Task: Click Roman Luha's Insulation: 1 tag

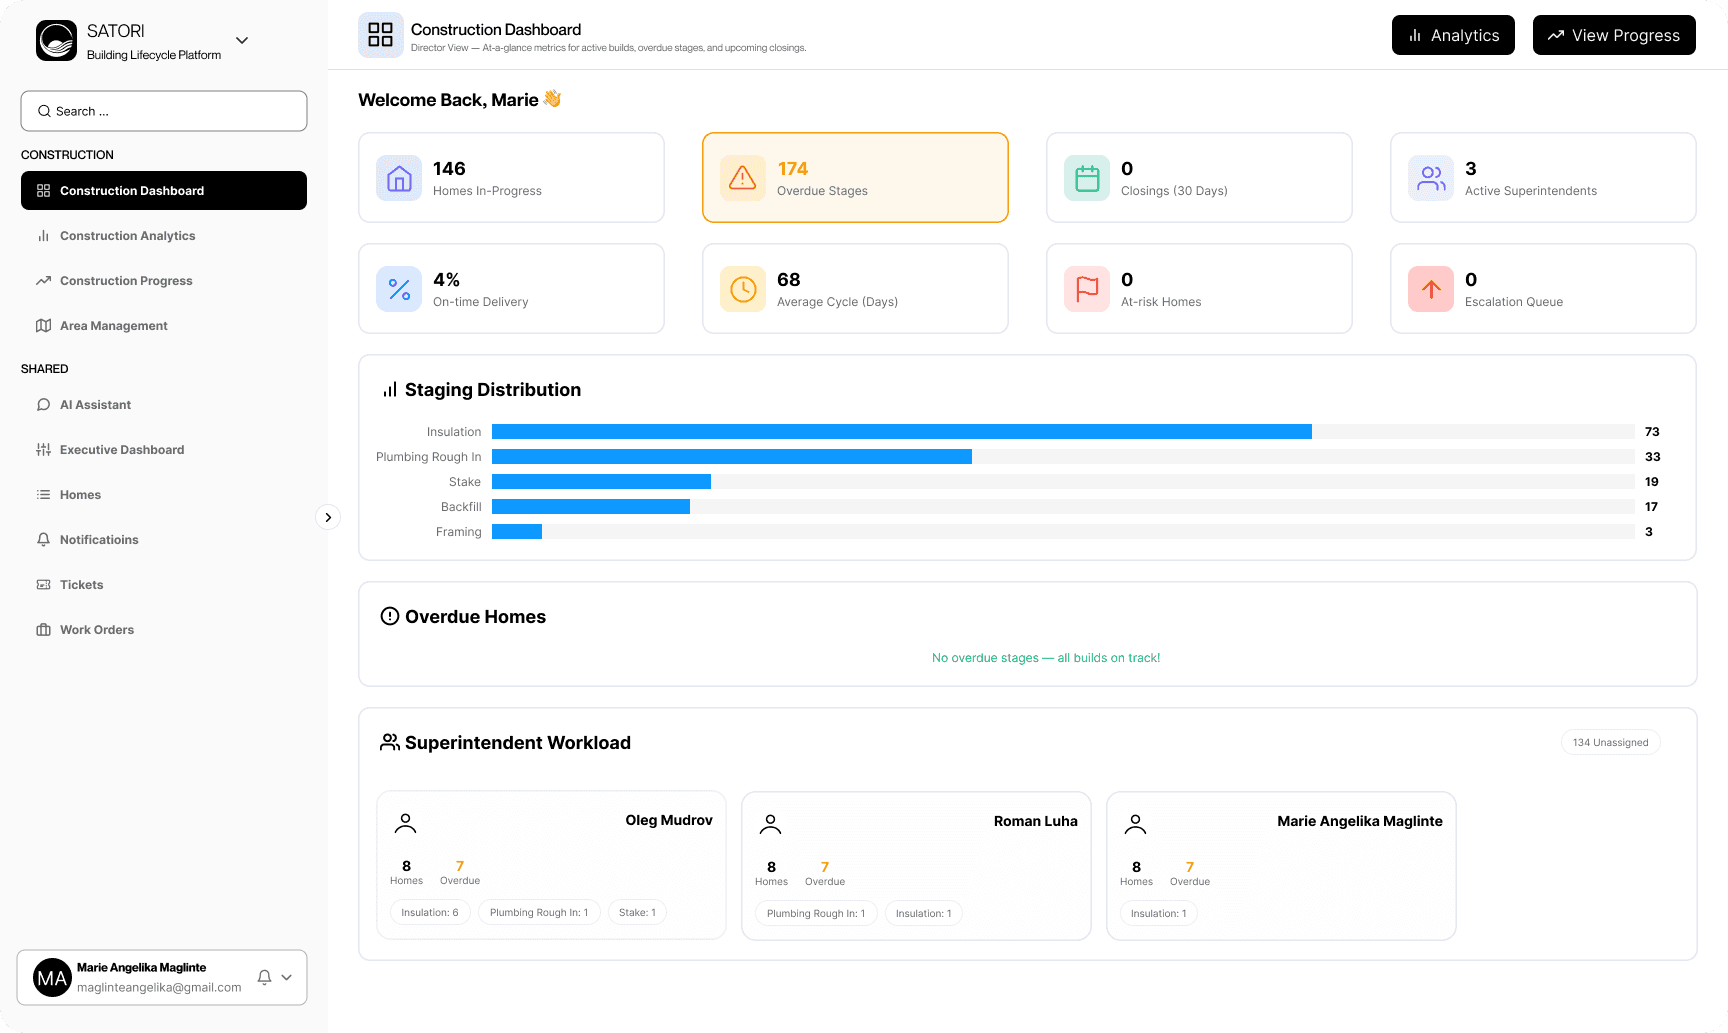Action: tap(923, 913)
